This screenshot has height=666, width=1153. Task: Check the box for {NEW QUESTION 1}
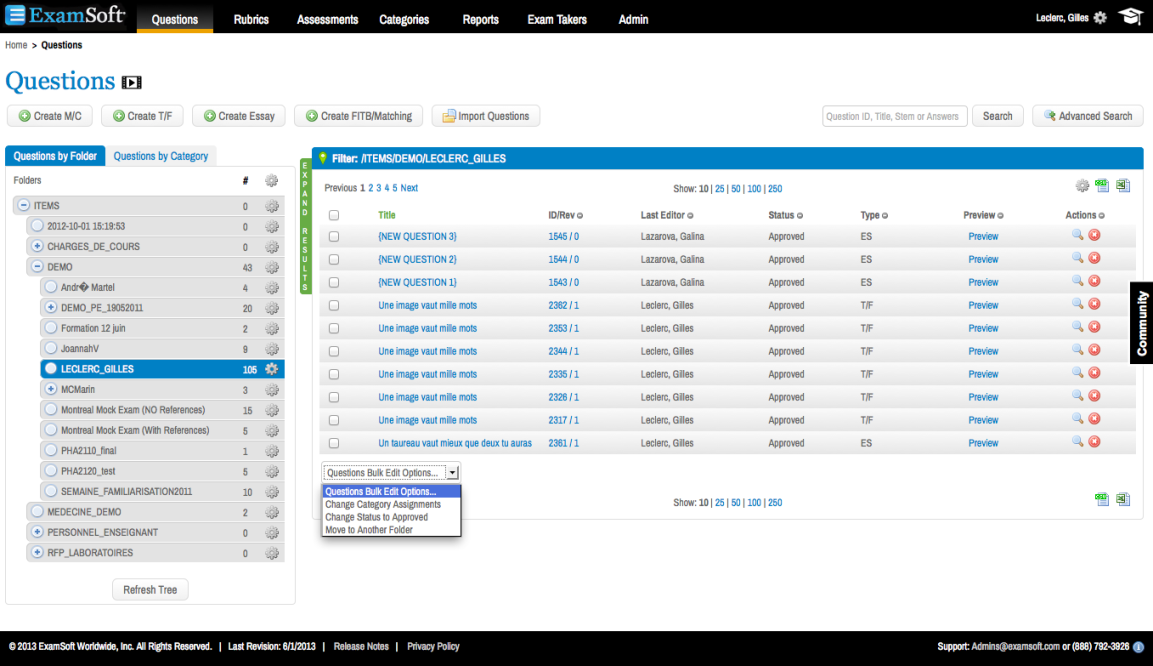tap(334, 282)
